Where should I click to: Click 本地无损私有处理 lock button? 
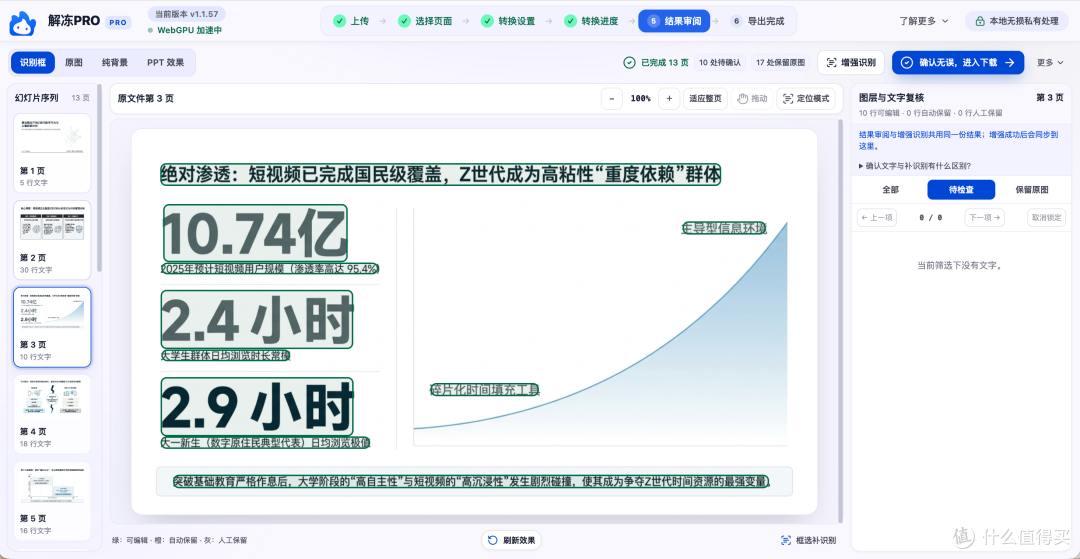point(1017,21)
